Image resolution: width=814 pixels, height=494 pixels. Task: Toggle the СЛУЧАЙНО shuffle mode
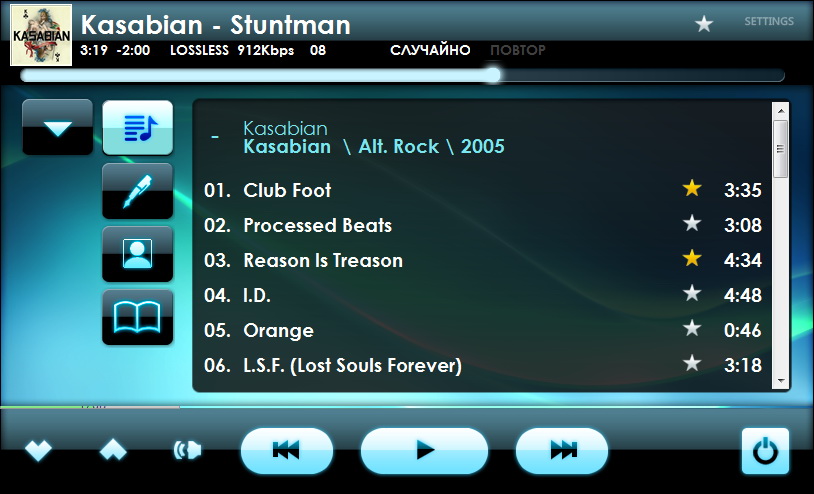430,50
